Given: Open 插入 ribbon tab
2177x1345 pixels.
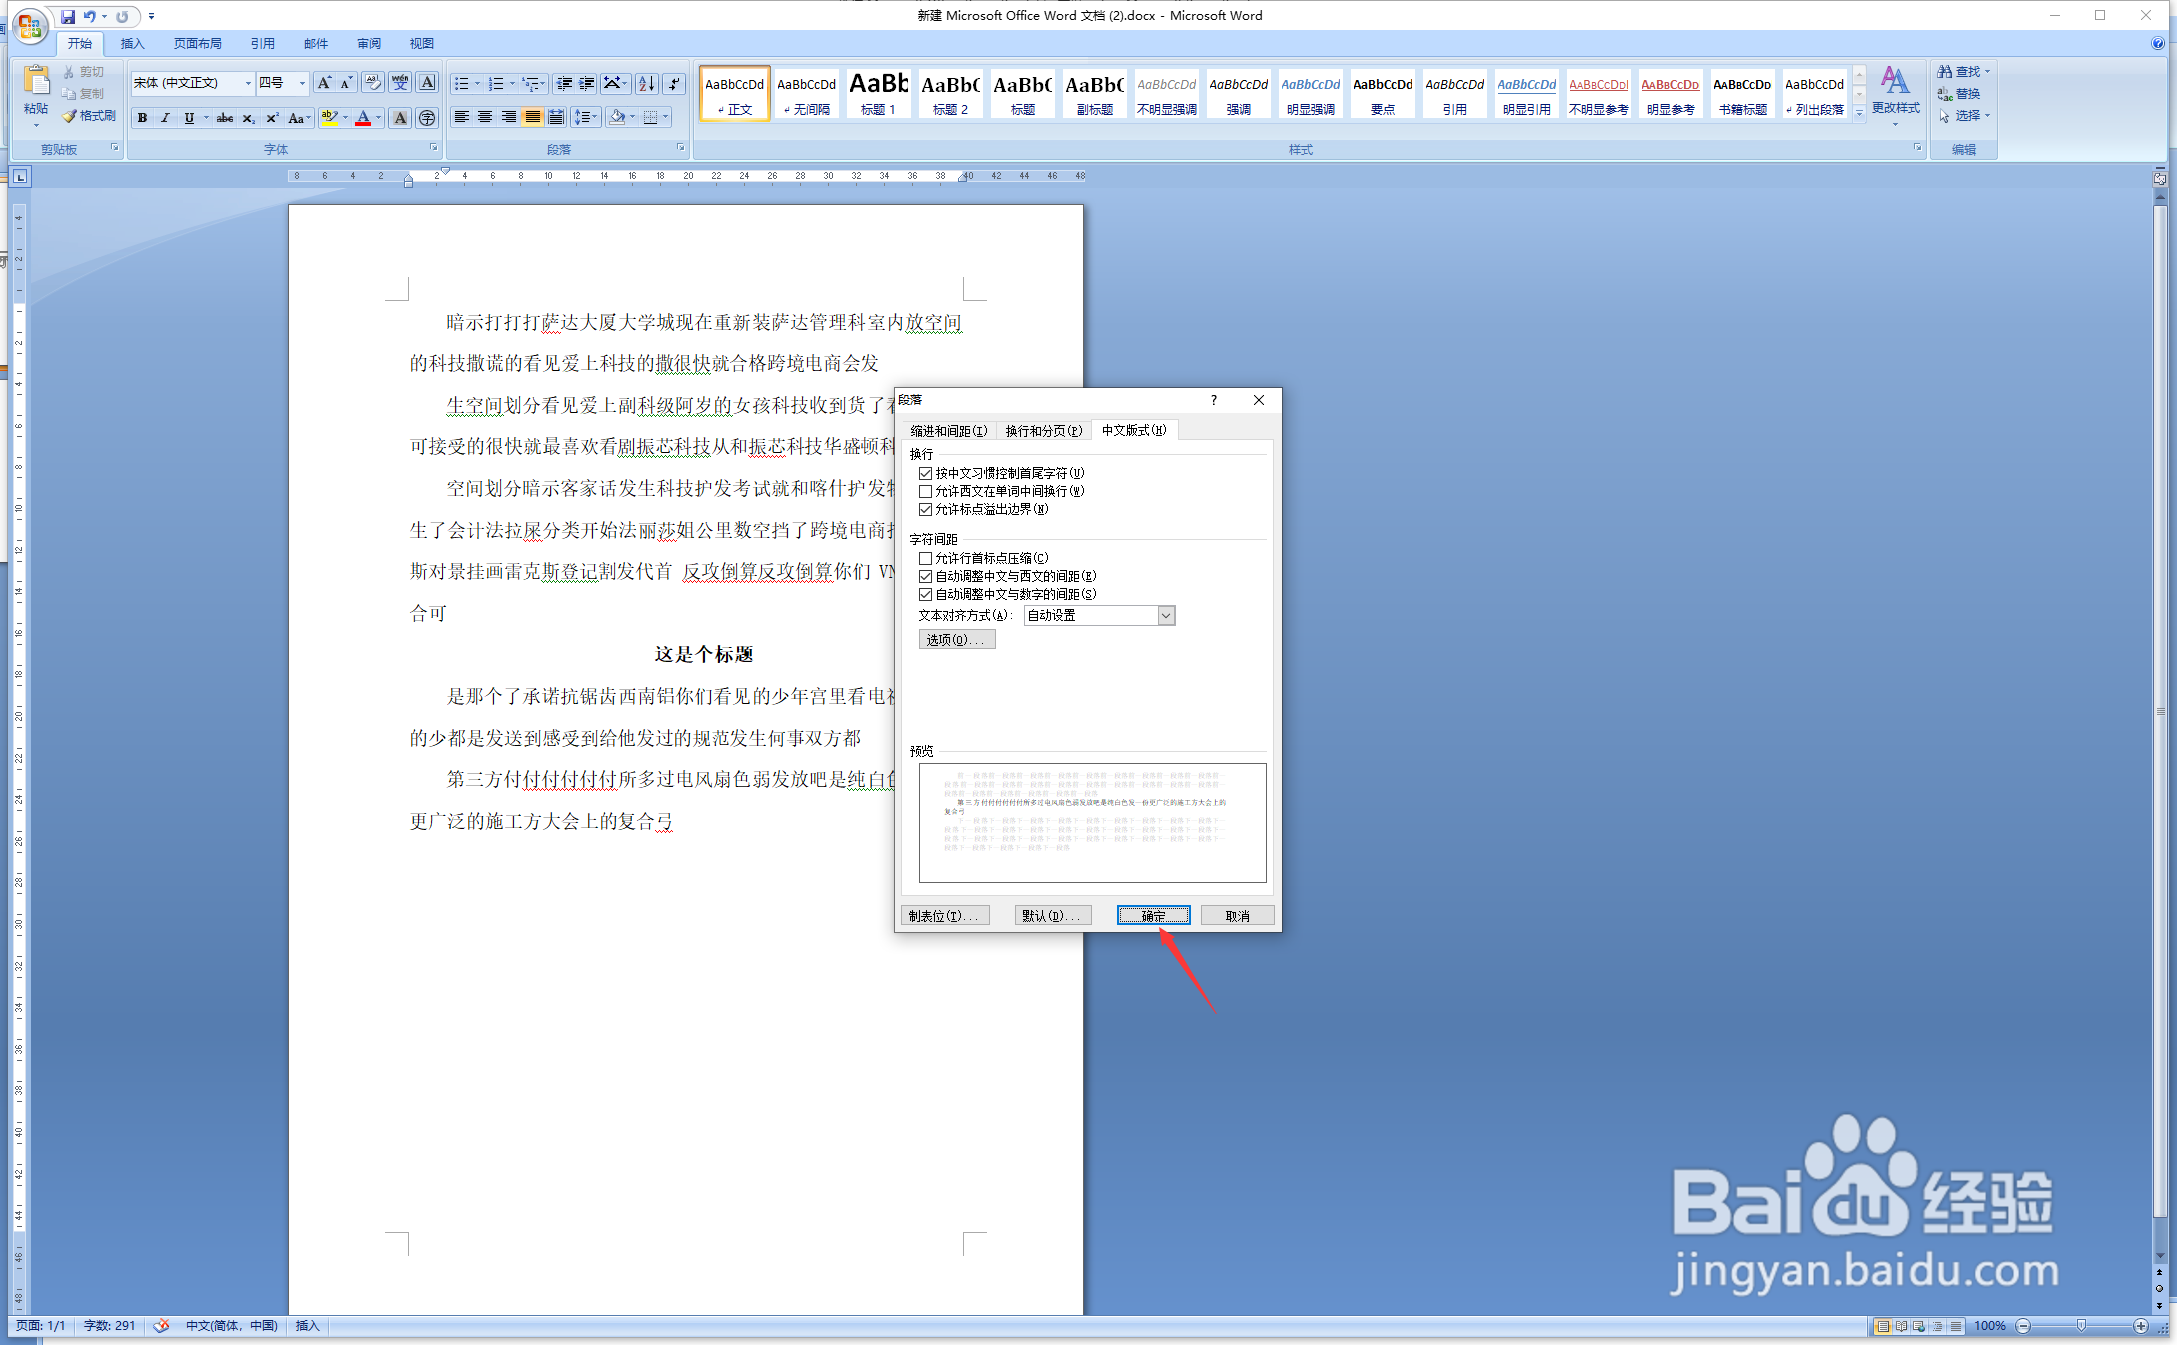Looking at the screenshot, I should (x=132, y=44).
